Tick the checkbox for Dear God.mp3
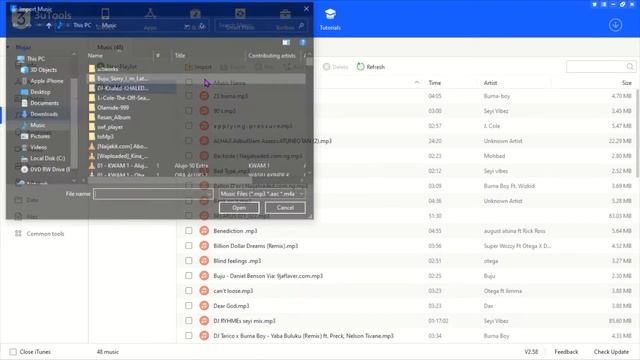Screen dimensions: 640x360 coord(189,305)
